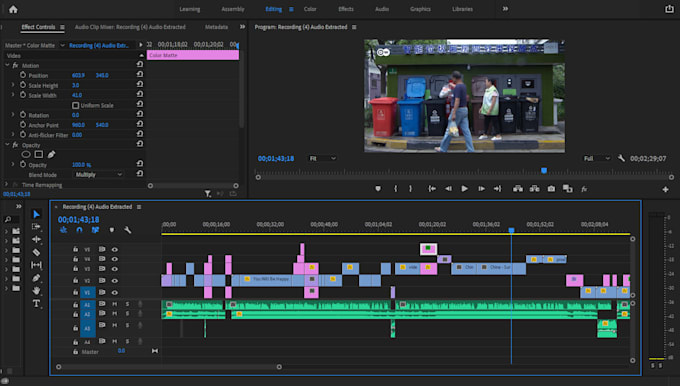
Task: Switch to the Effects workspace
Action: click(x=346, y=9)
